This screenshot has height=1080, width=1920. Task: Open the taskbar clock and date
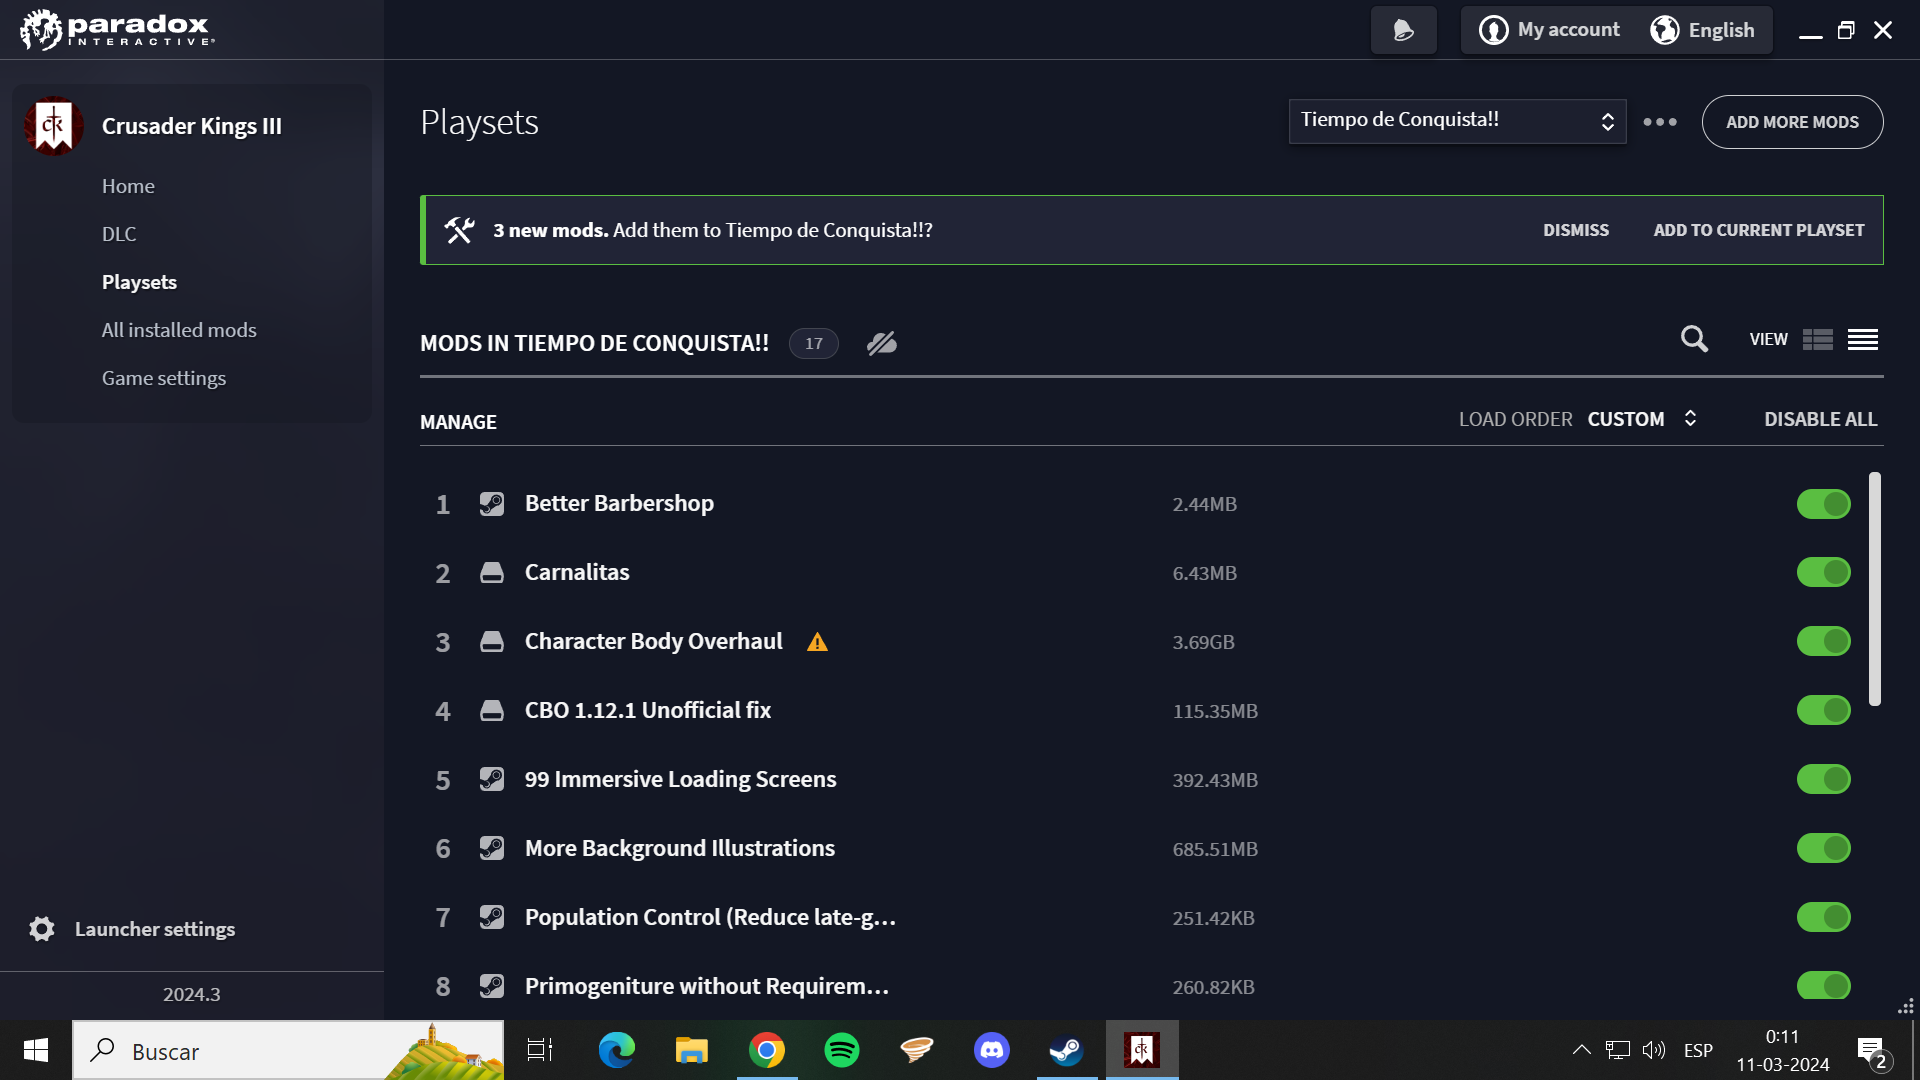[1783, 1050]
